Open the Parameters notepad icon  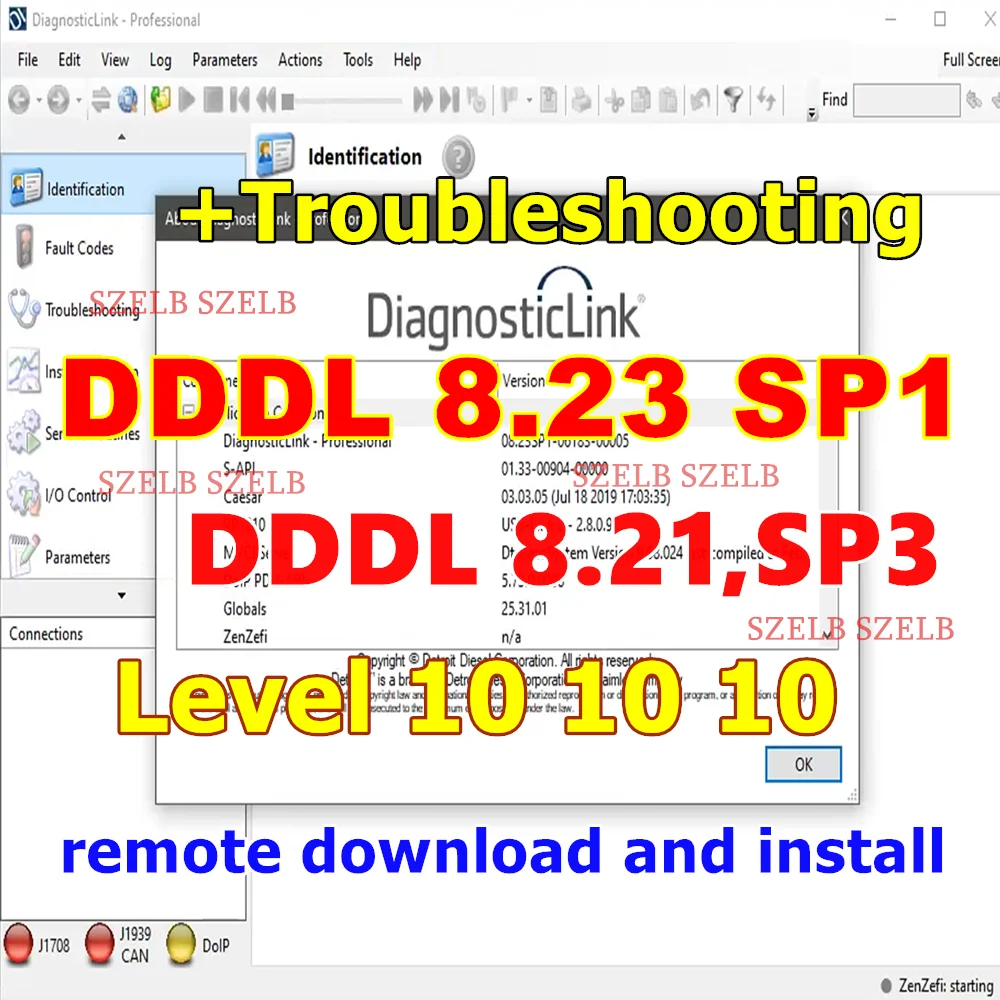click(x=25, y=552)
